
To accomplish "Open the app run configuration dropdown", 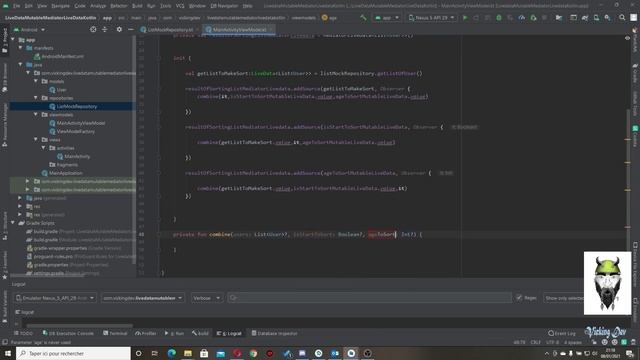I will pyautogui.click(x=386, y=18).
